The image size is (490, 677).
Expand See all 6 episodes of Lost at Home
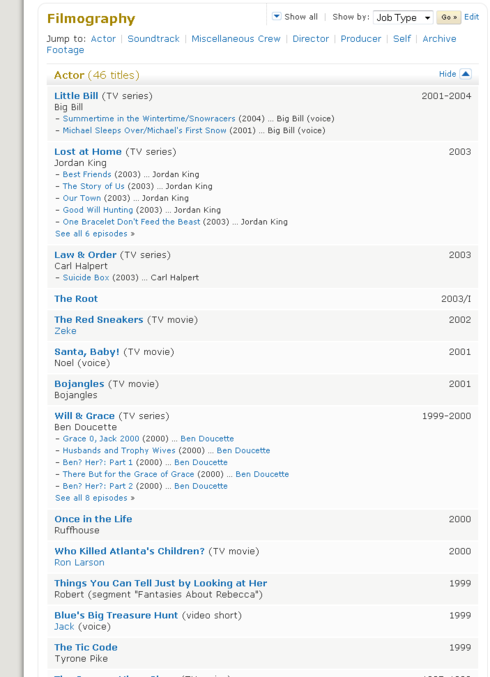click(x=95, y=234)
